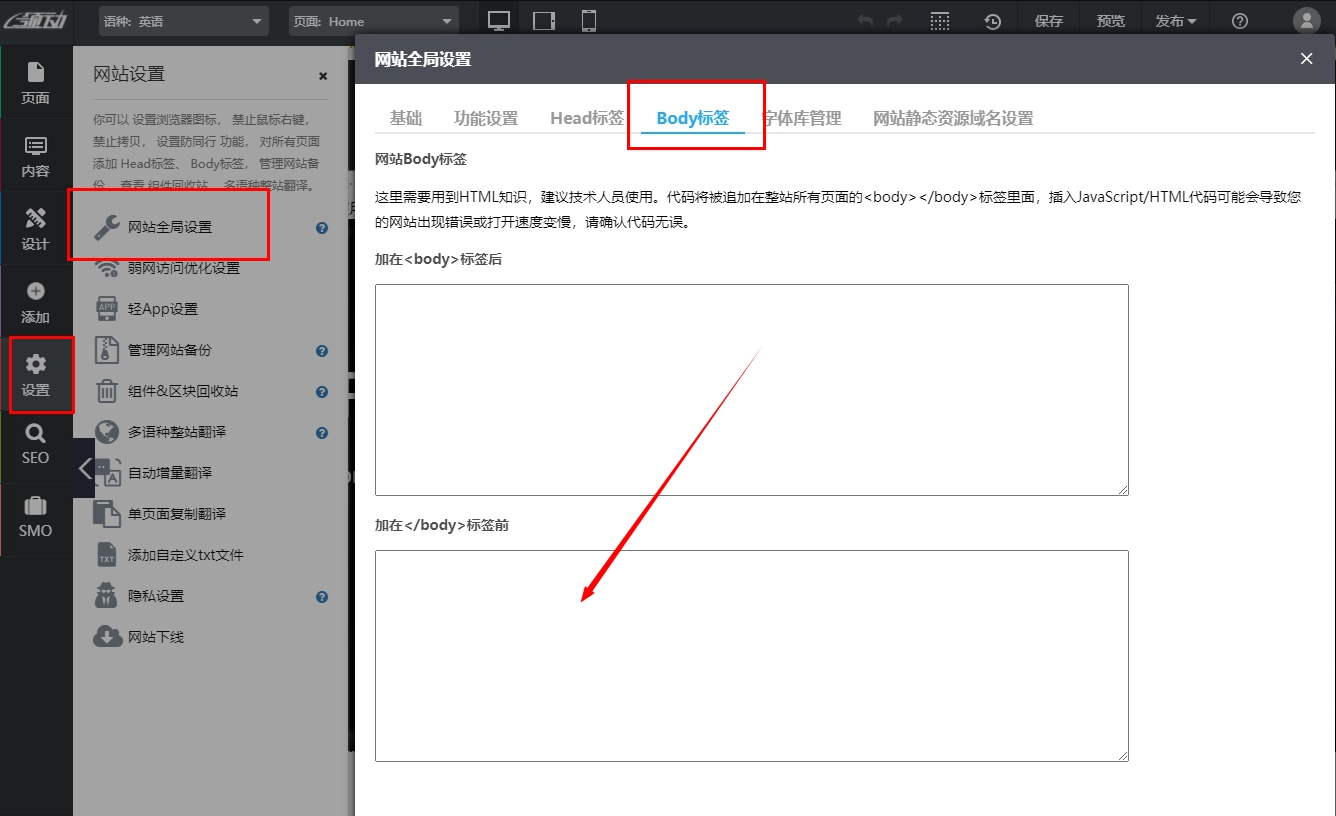
Task: Click the help question mark icon in top bar
Action: [x=1240, y=21]
